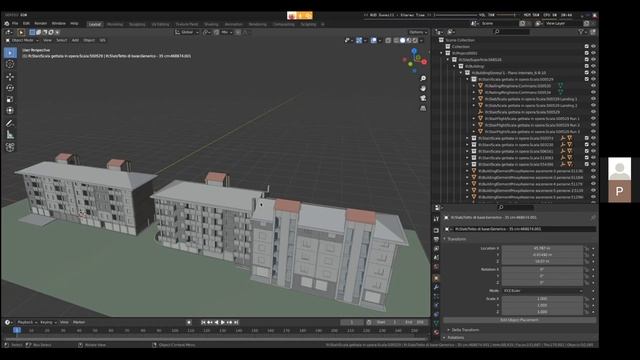Activate the Cursor tool
640x360 pixels.
pyautogui.click(x=10, y=64)
